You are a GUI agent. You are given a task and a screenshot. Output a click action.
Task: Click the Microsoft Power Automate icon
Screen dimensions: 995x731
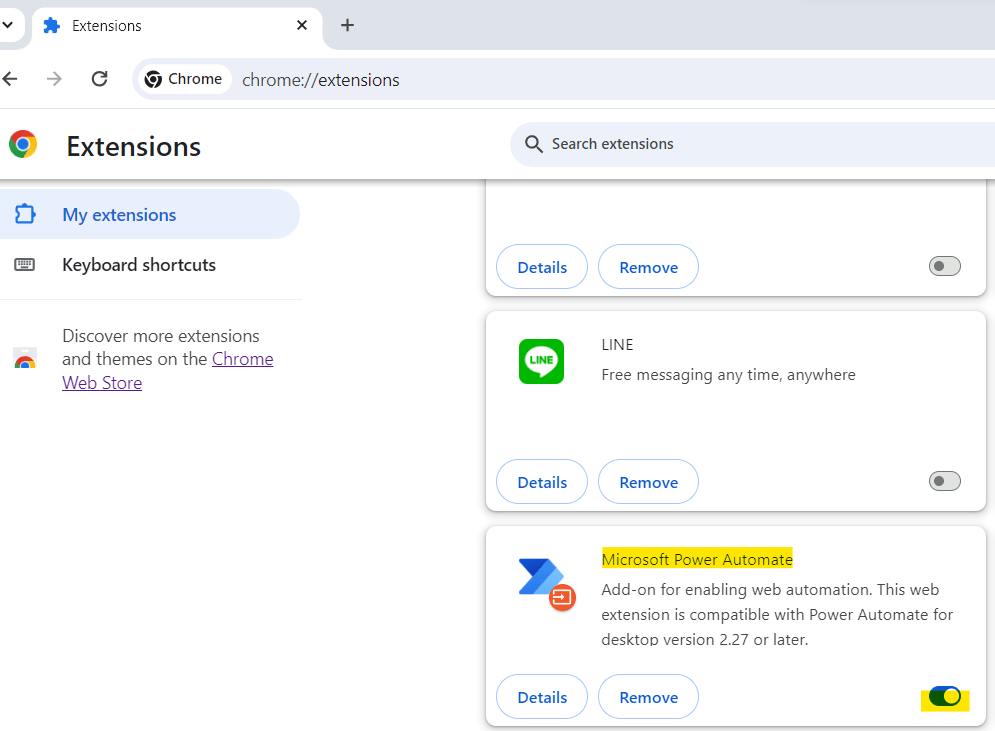(545, 582)
